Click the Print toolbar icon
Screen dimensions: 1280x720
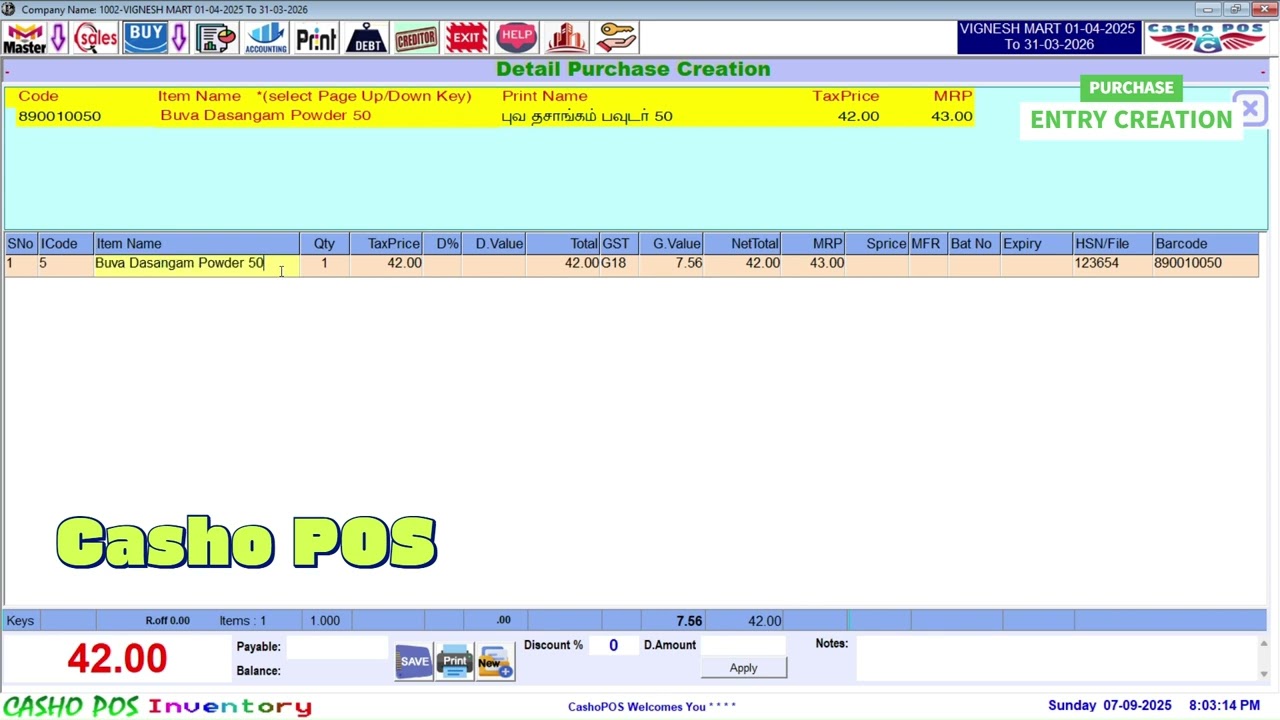click(316, 39)
